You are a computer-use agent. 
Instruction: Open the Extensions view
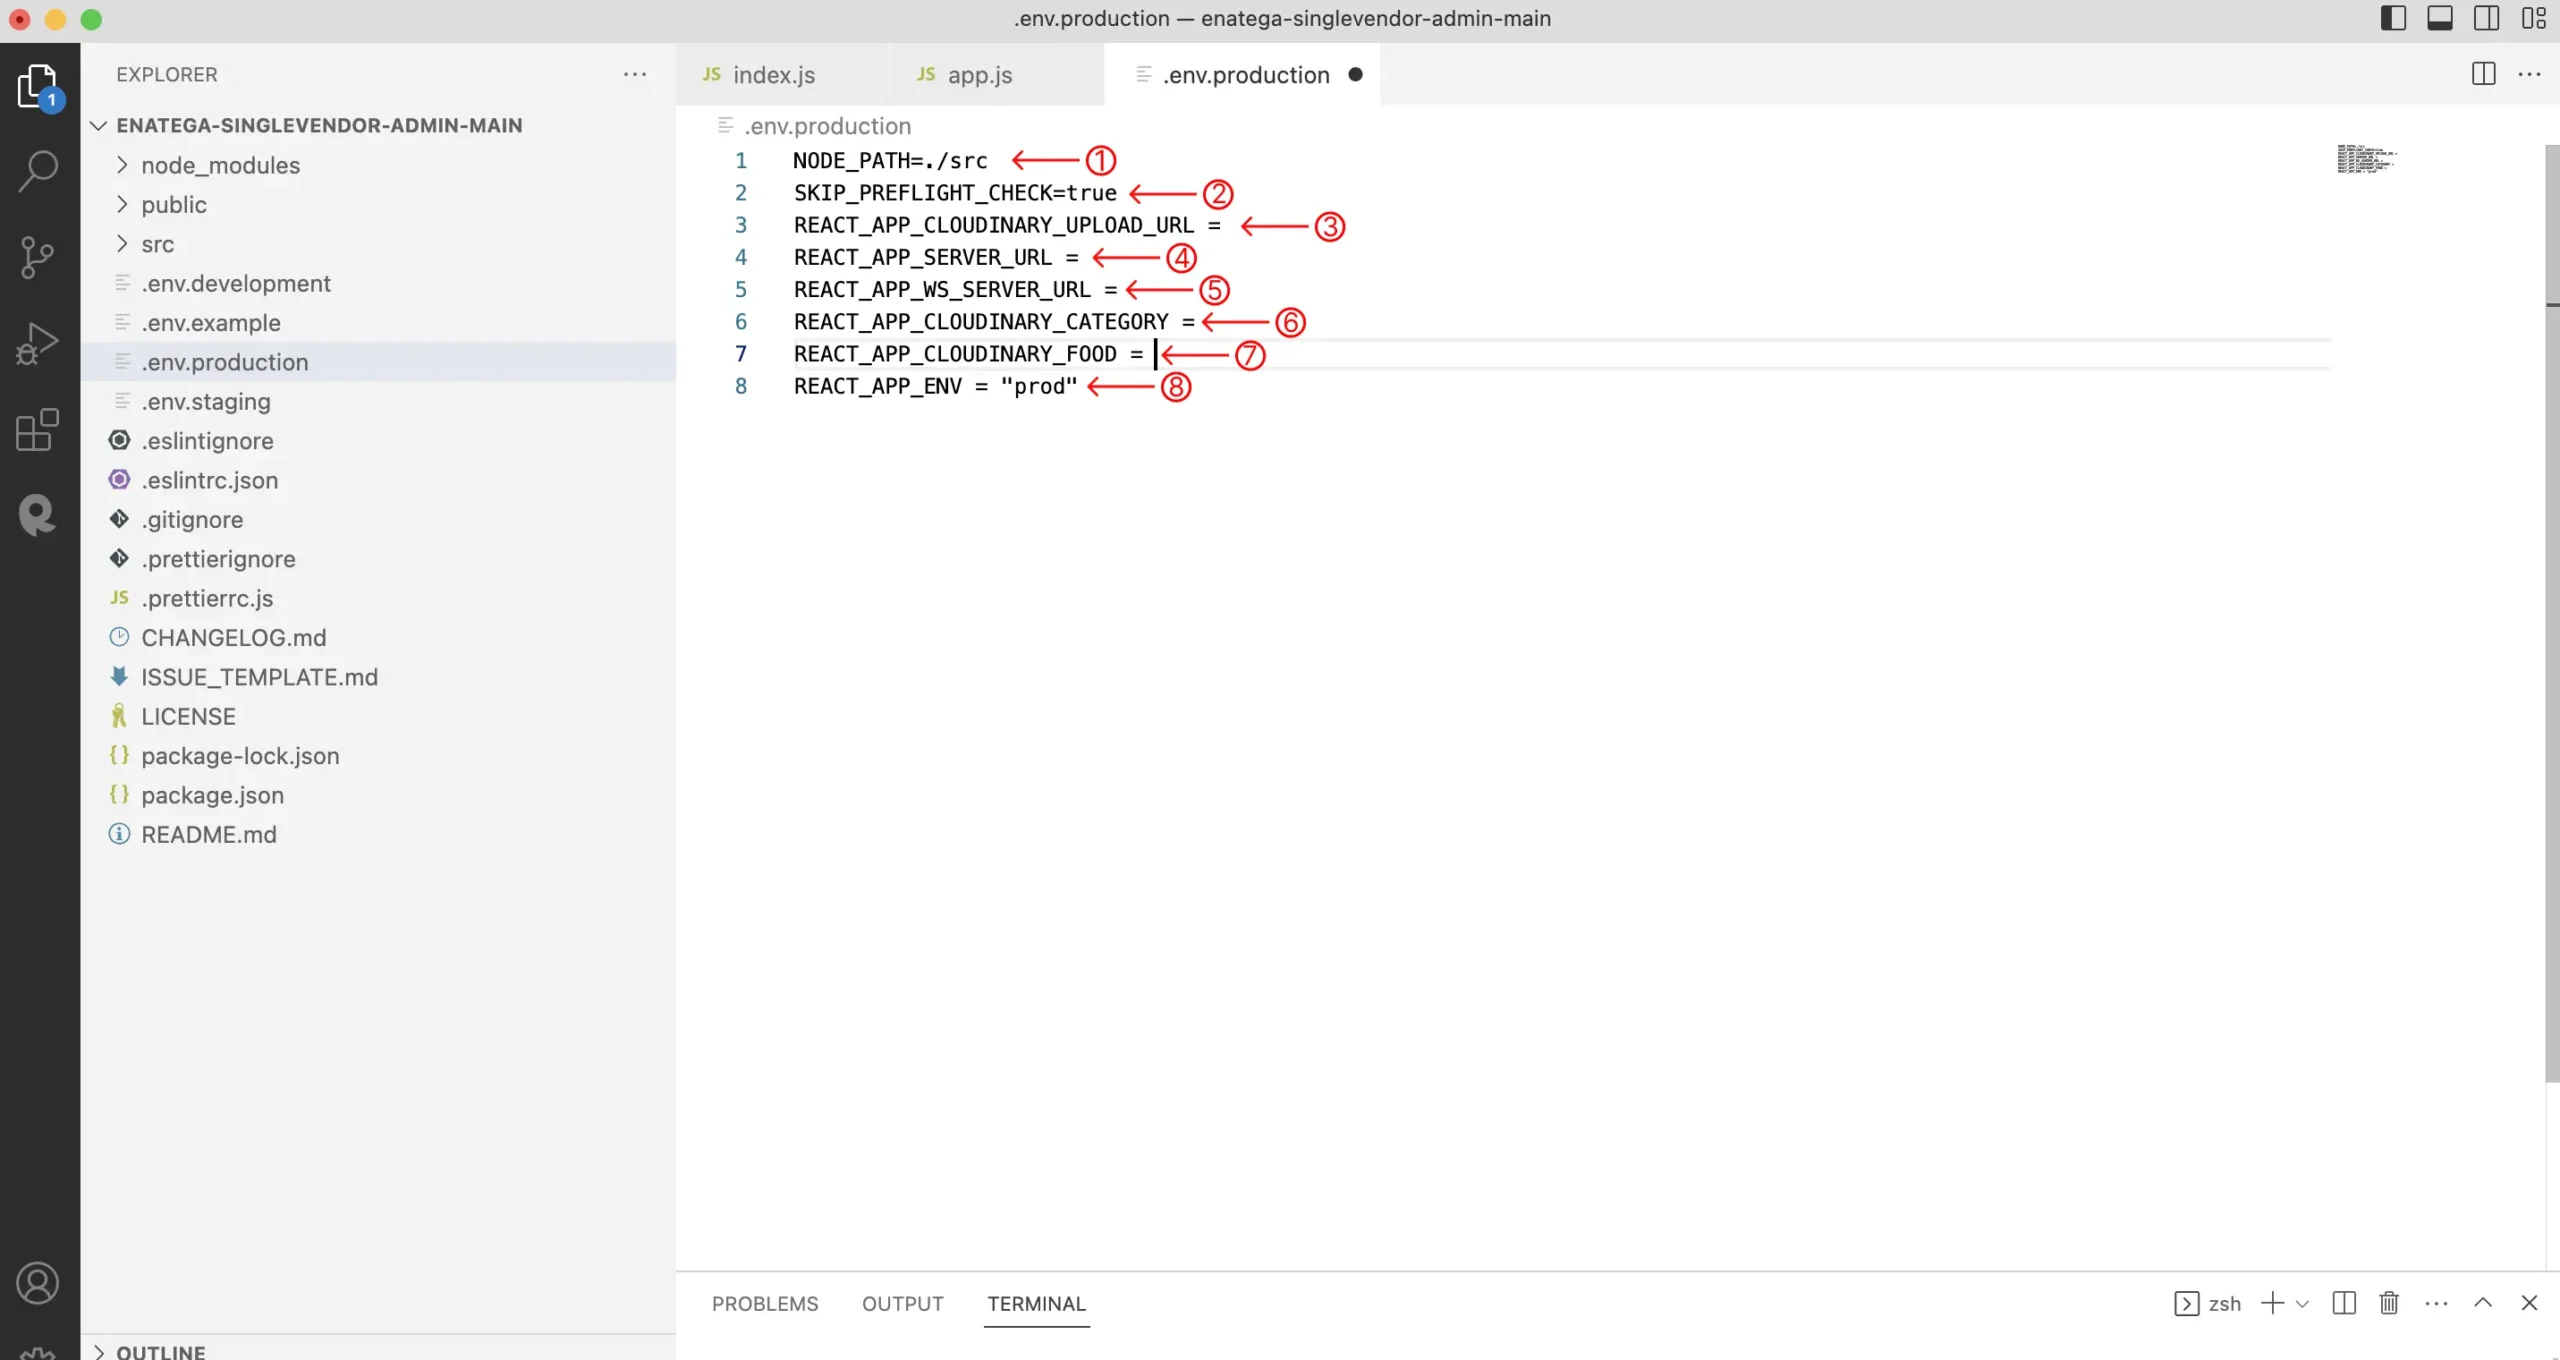(38, 430)
